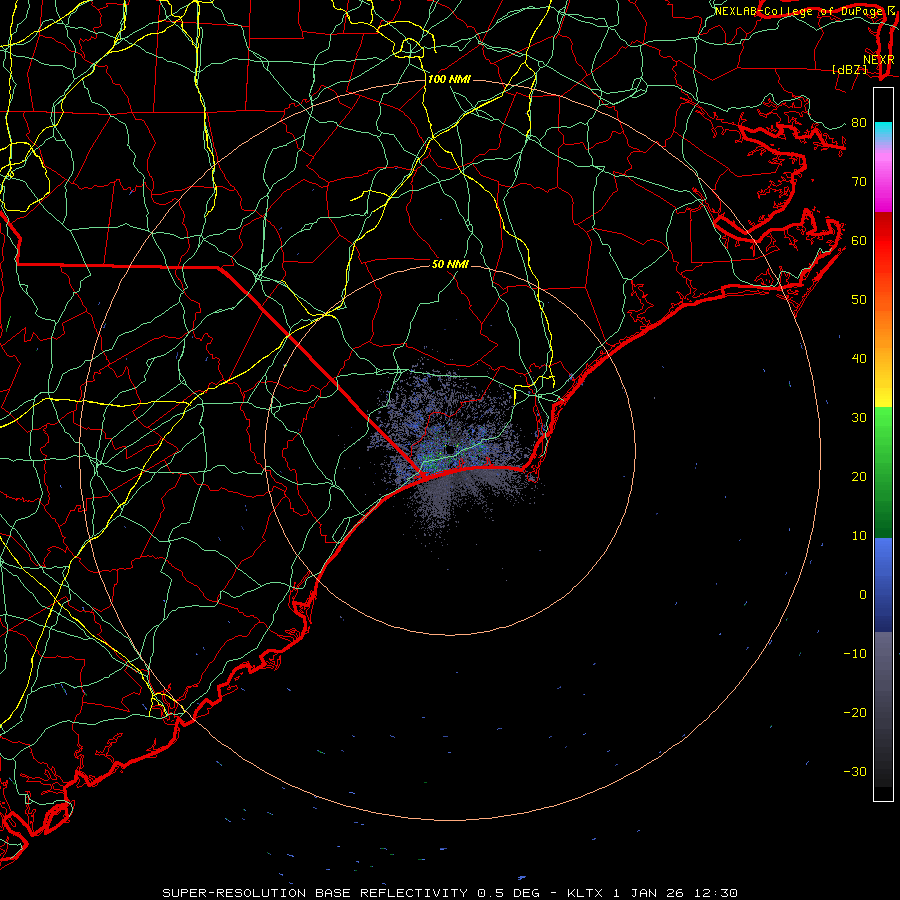Click the 50 dBZ scale value
Screen dimensions: 900x900
pyautogui.click(x=859, y=300)
